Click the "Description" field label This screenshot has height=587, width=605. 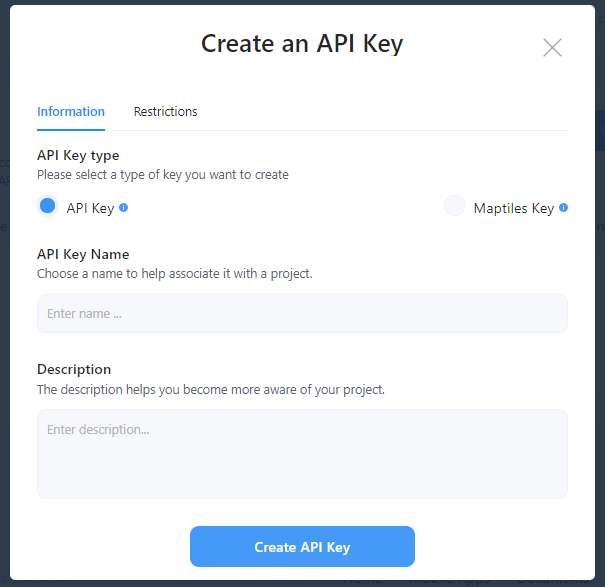pyautogui.click(x=74, y=370)
